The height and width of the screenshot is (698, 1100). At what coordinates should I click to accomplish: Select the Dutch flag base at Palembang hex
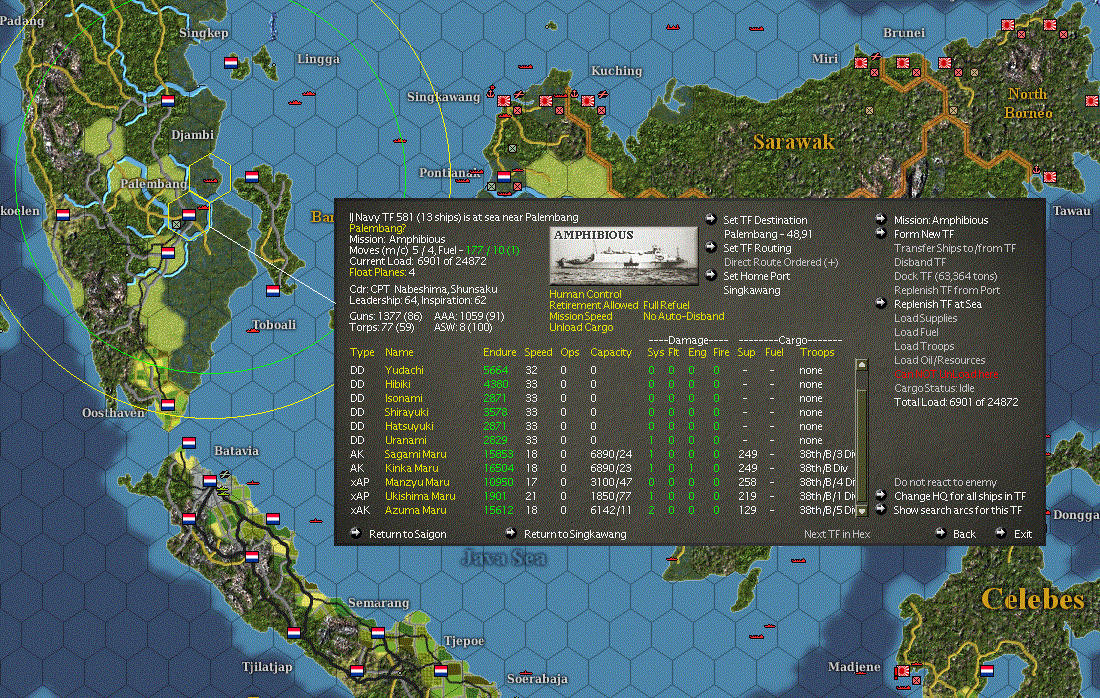[x=189, y=215]
